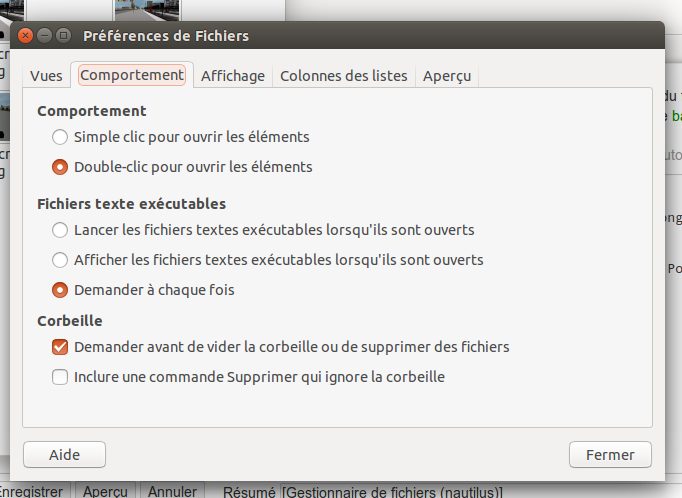The image size is (682, 498).
Task: Select Lancer les fichiers textes exécutables option
Action: tap(61, 230)
